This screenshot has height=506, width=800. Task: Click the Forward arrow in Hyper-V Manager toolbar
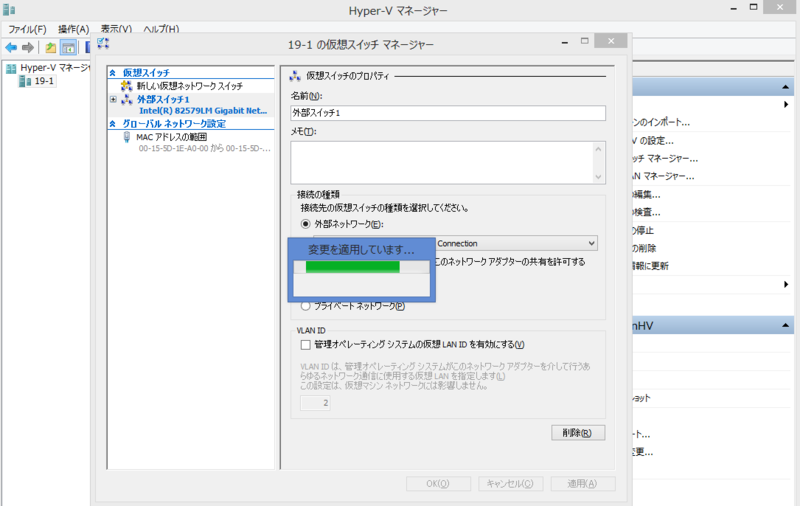(28, 48)
